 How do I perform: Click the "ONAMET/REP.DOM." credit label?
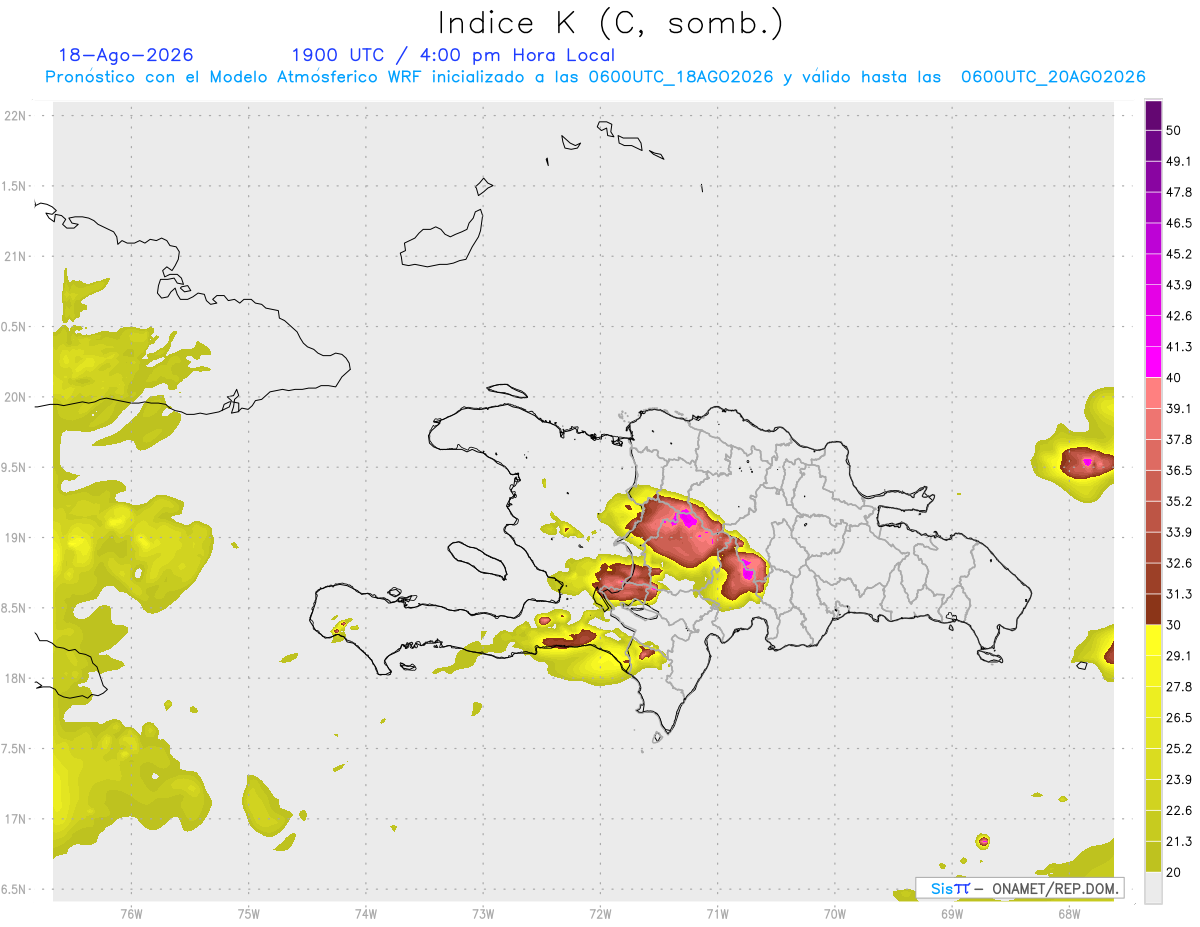point(1054,888)
